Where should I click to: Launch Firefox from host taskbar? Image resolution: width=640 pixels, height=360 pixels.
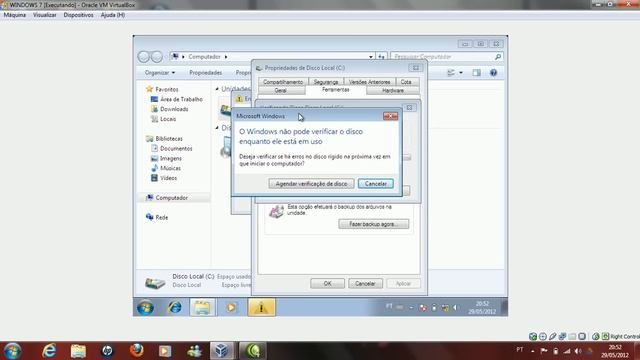tap(136, 351)
